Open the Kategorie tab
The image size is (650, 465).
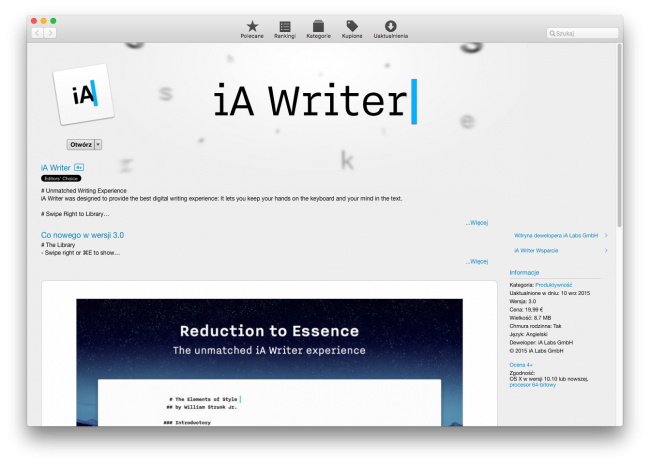coord(318,29)
